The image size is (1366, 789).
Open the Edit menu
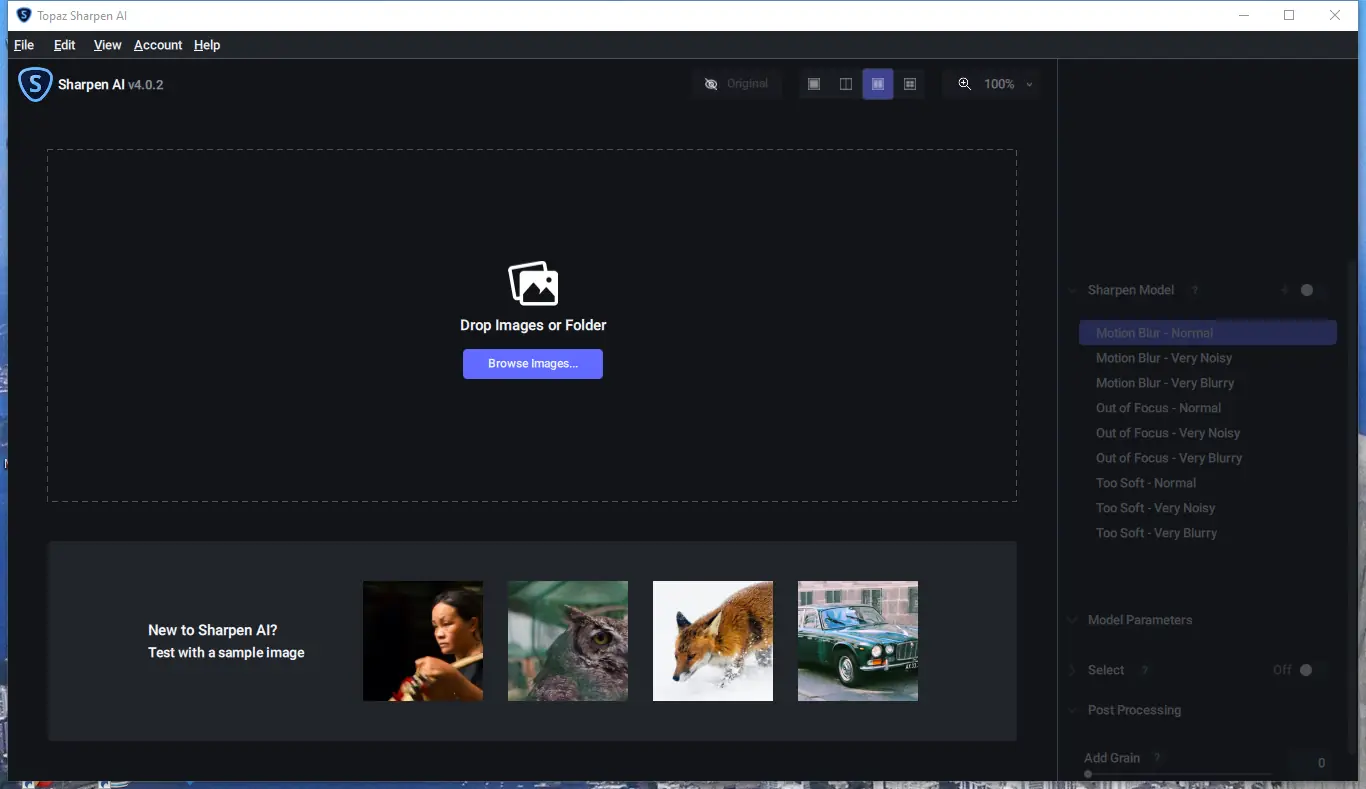[65, 45]
